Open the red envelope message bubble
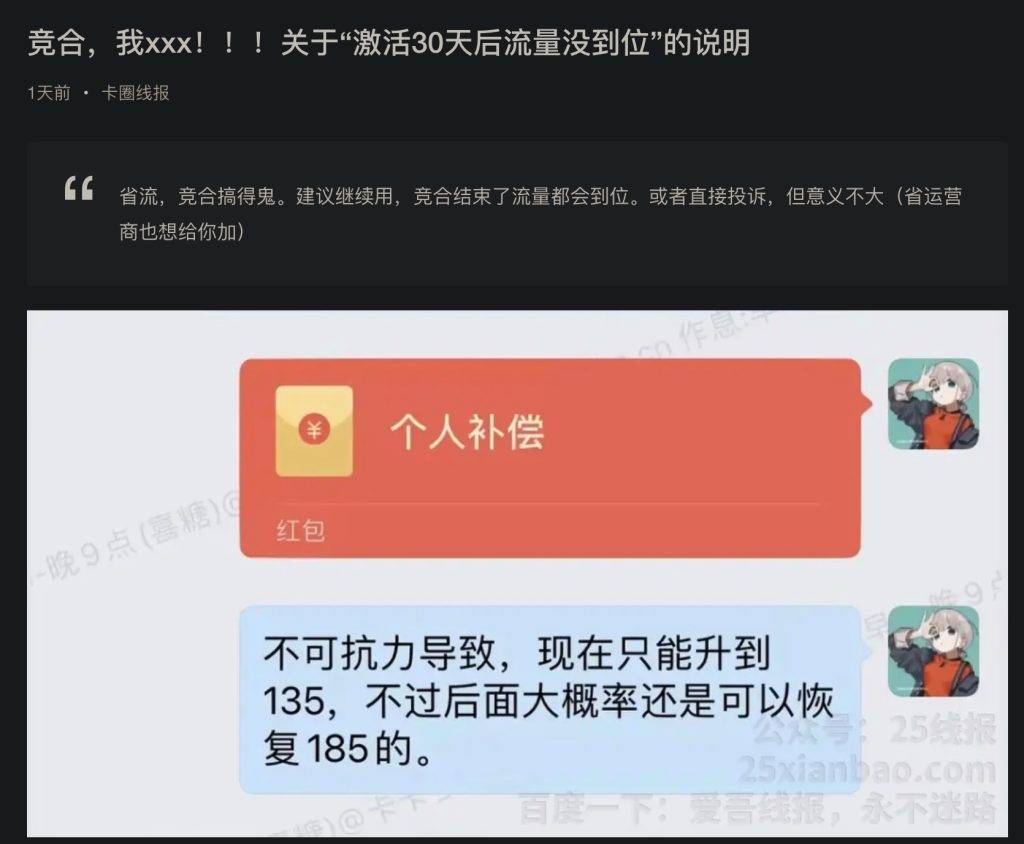The height and width of the screenshot is (844, 1024). pos(551,458)
